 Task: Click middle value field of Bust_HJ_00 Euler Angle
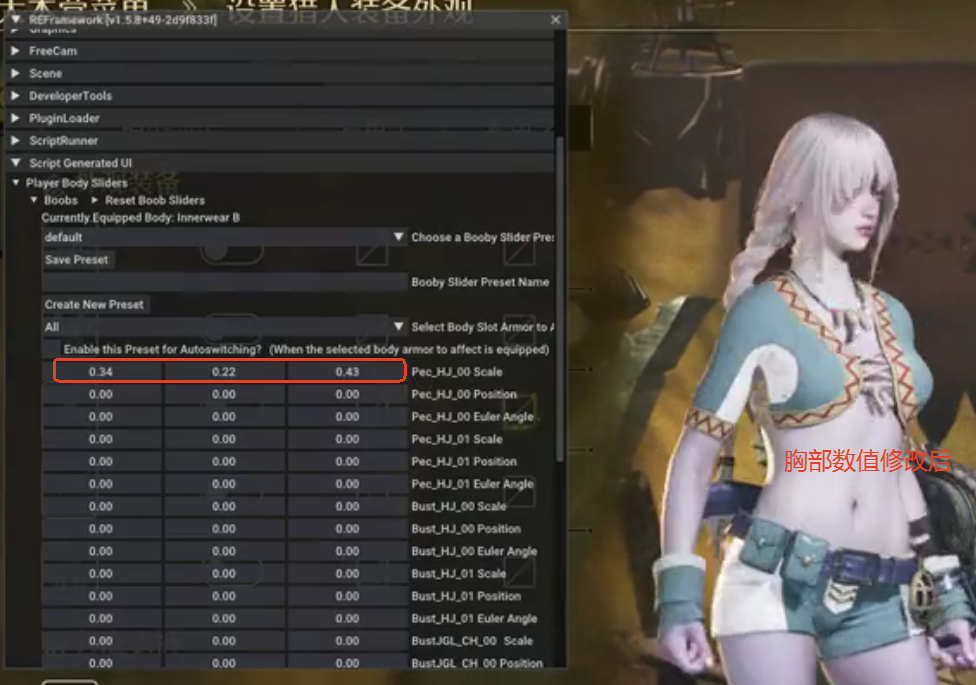coord(224,551)
